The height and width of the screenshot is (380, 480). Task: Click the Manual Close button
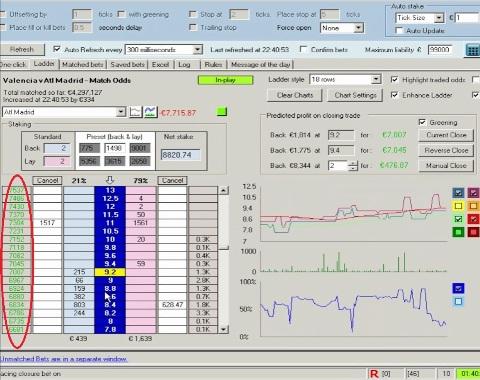click(x=446, y=166)
